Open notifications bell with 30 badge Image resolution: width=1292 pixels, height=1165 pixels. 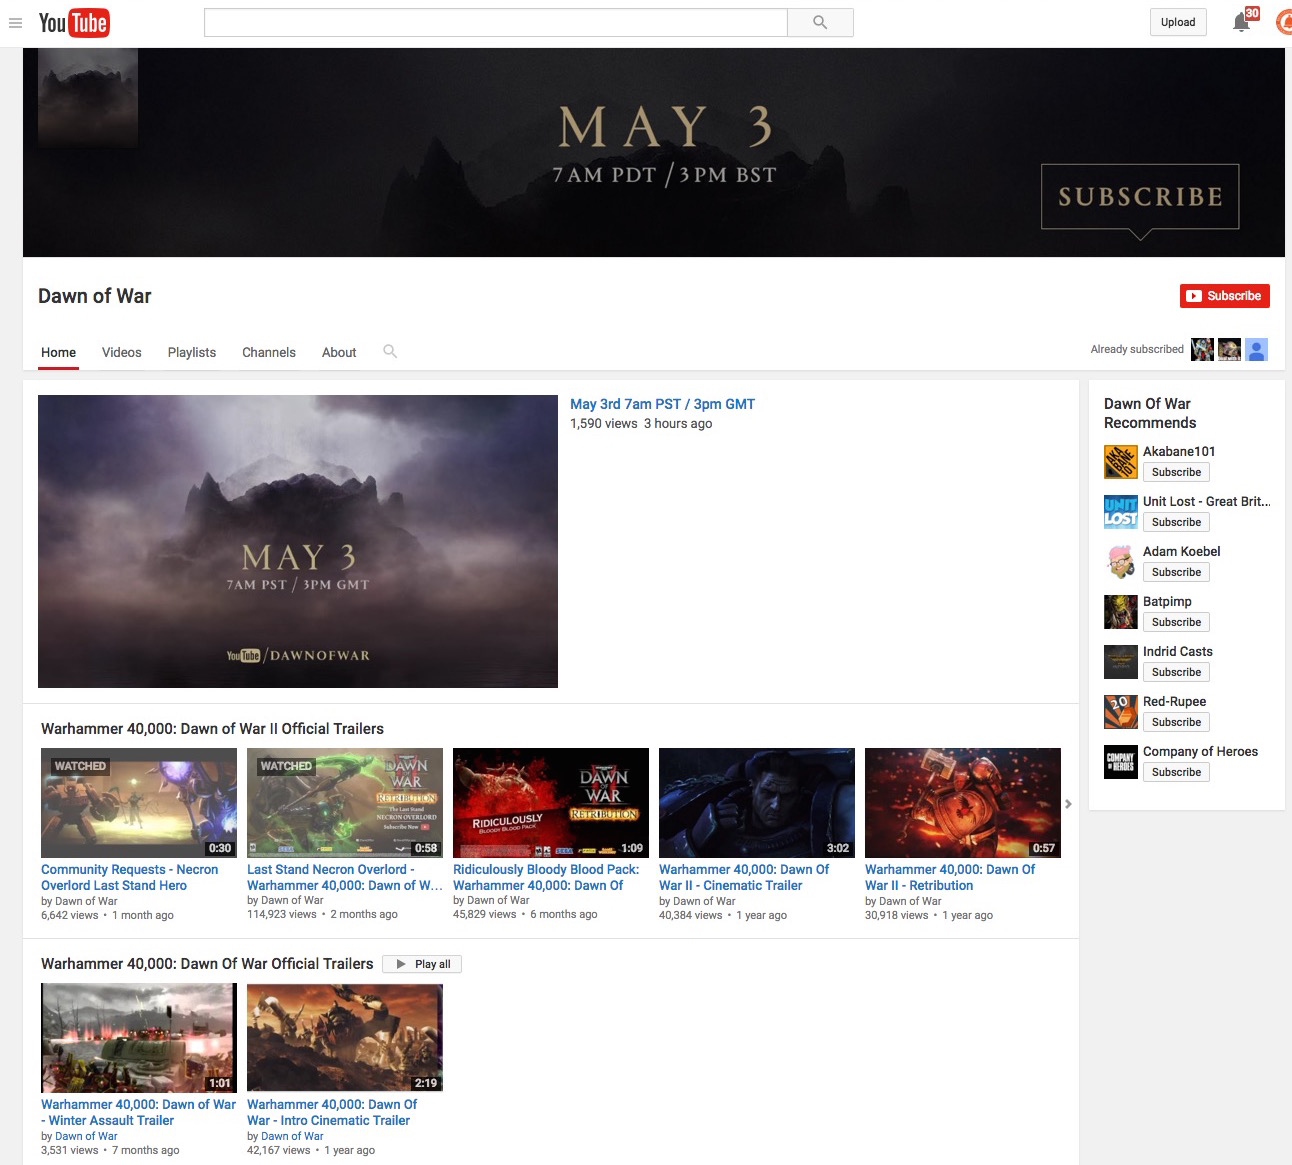[x=1242, y=22]
